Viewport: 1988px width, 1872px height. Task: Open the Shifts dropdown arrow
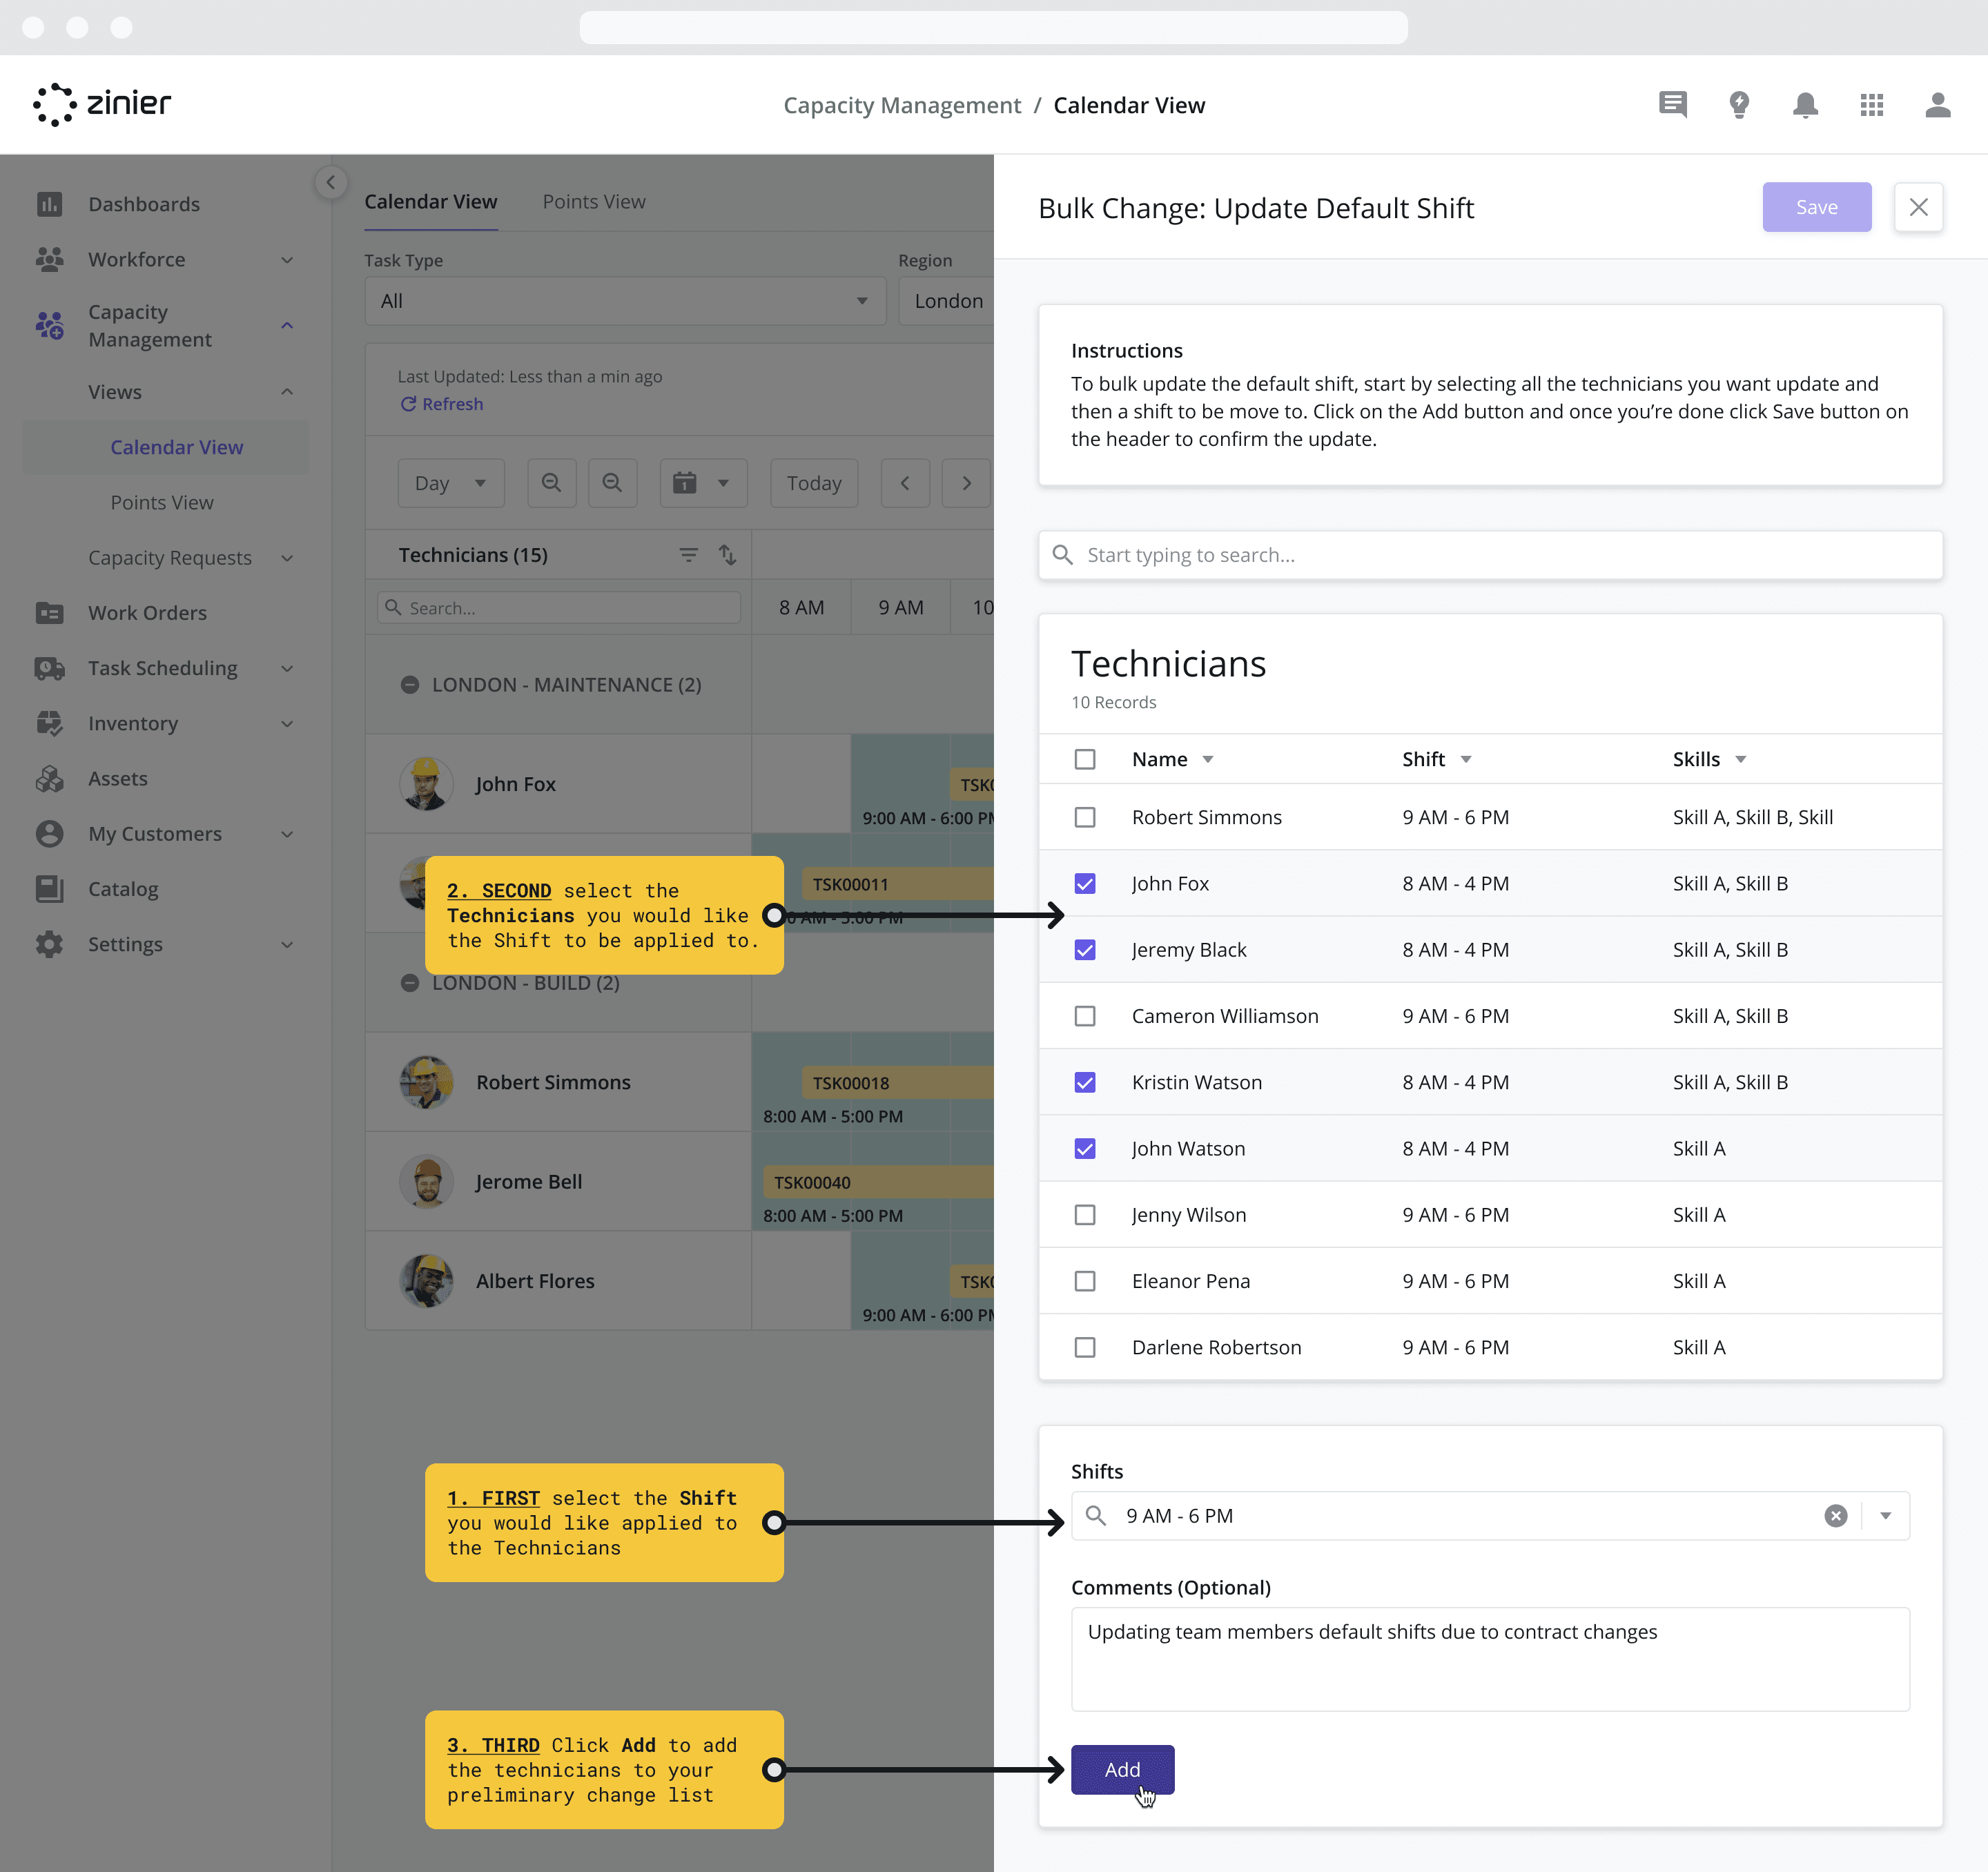pyautogui.click(x=1886, y=1516)
